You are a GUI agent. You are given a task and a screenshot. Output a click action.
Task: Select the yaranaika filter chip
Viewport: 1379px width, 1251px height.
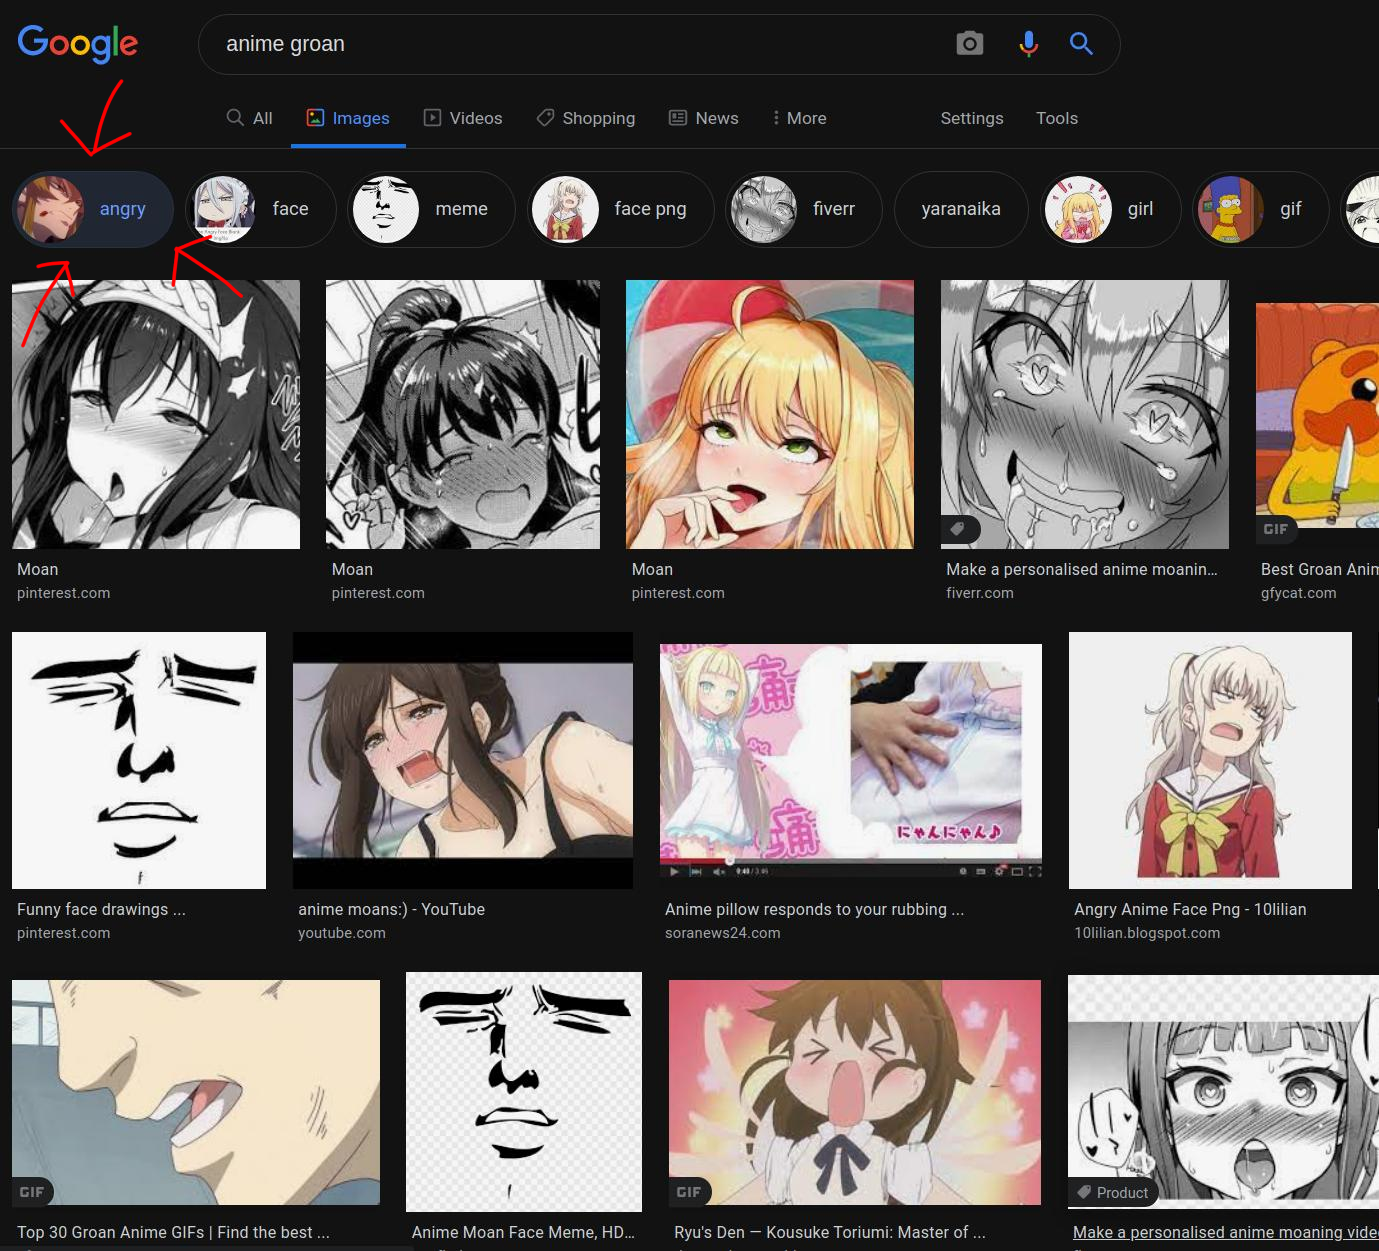click(961, 209)
